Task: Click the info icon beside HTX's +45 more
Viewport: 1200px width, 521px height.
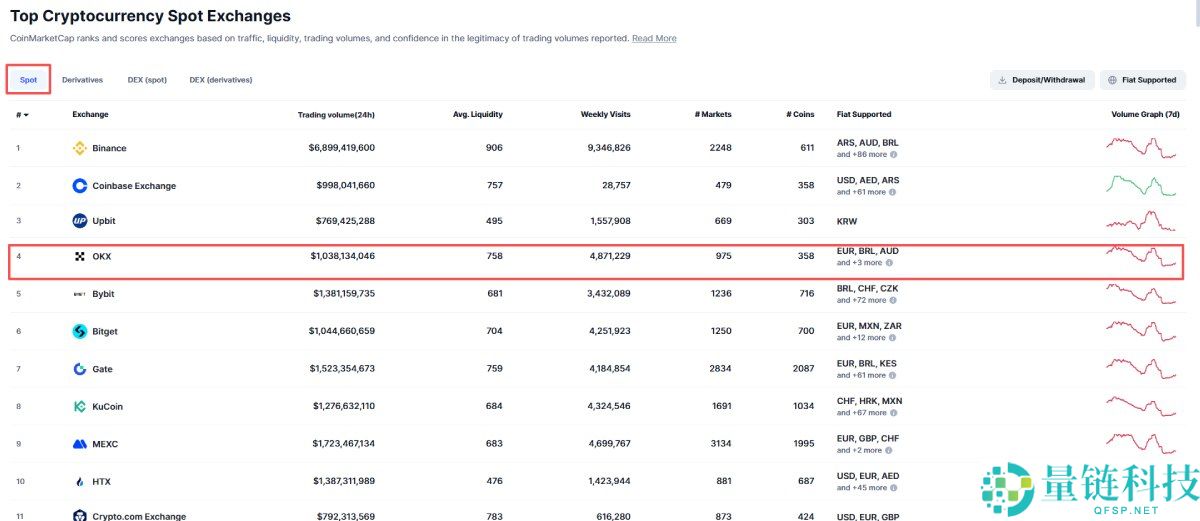Action: click(893, 488)
